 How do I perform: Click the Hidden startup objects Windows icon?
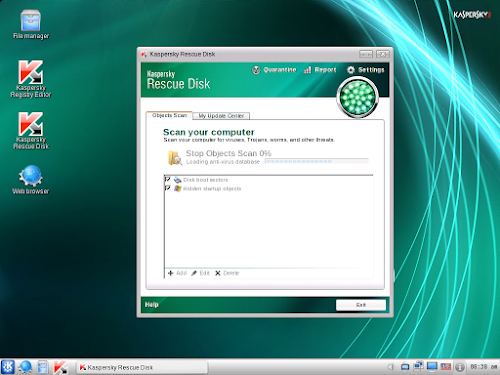tap(178, 189)
